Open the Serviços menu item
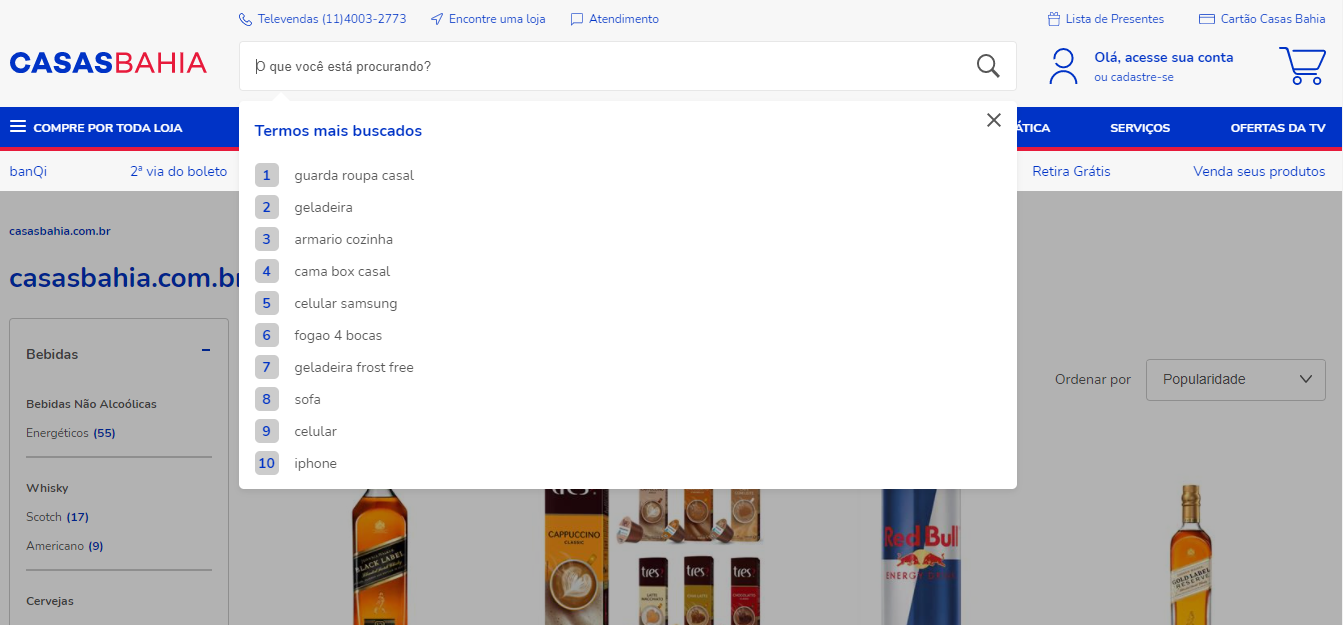This screenshot has width=1343, height=625. tap(1140, 128)
